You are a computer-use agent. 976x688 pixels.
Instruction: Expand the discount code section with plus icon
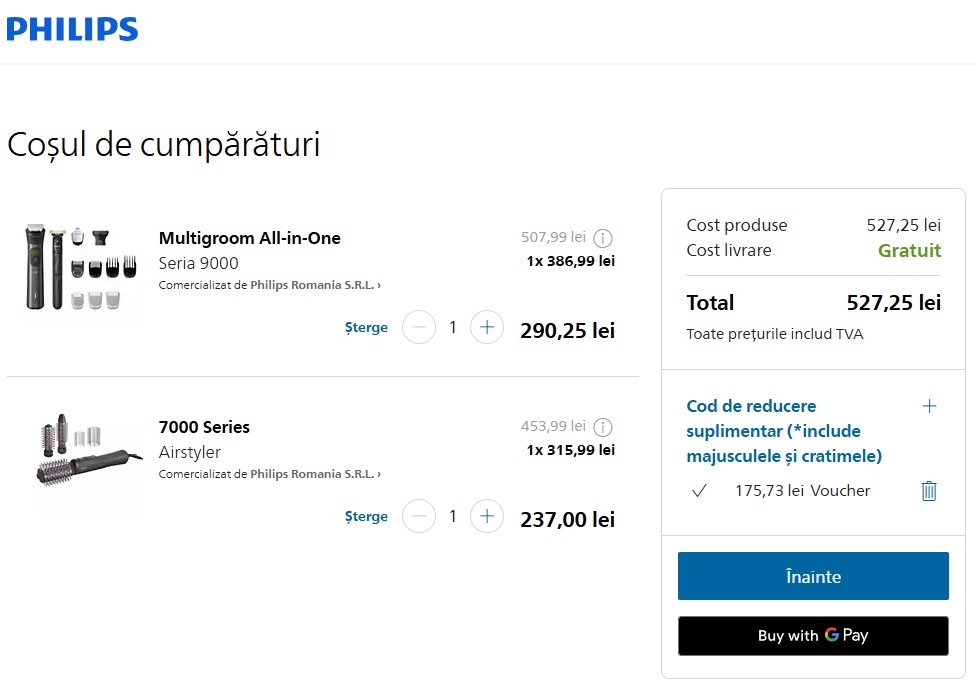[x=929, y=407]
